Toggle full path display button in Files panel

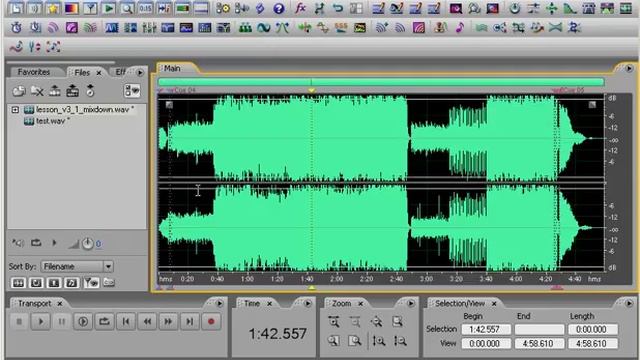point(109,282)
